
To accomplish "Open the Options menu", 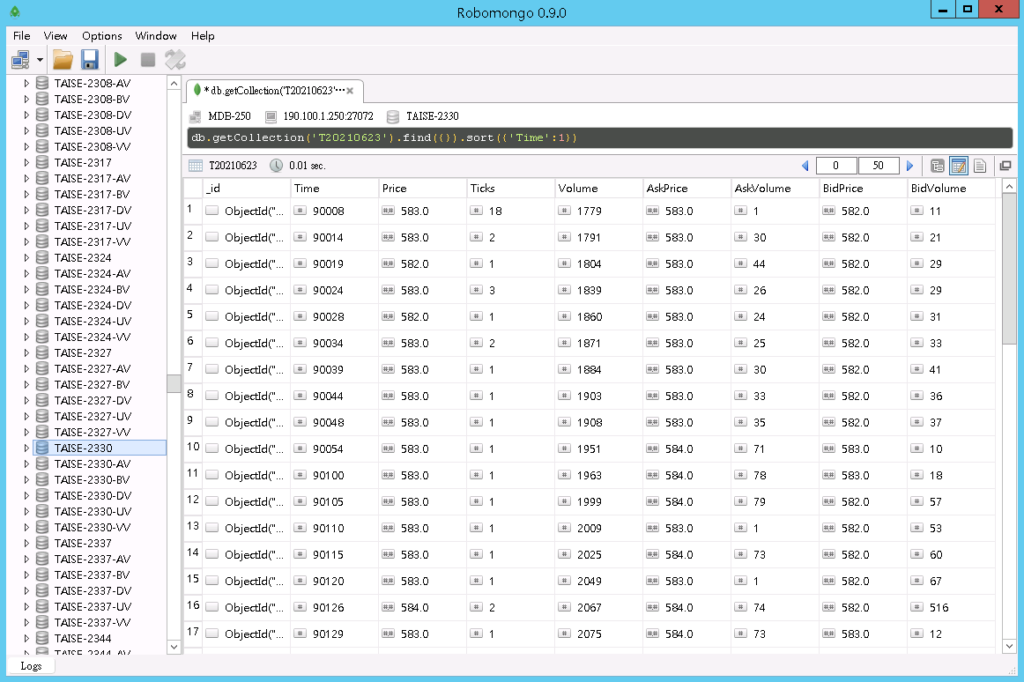I will 102,36.
